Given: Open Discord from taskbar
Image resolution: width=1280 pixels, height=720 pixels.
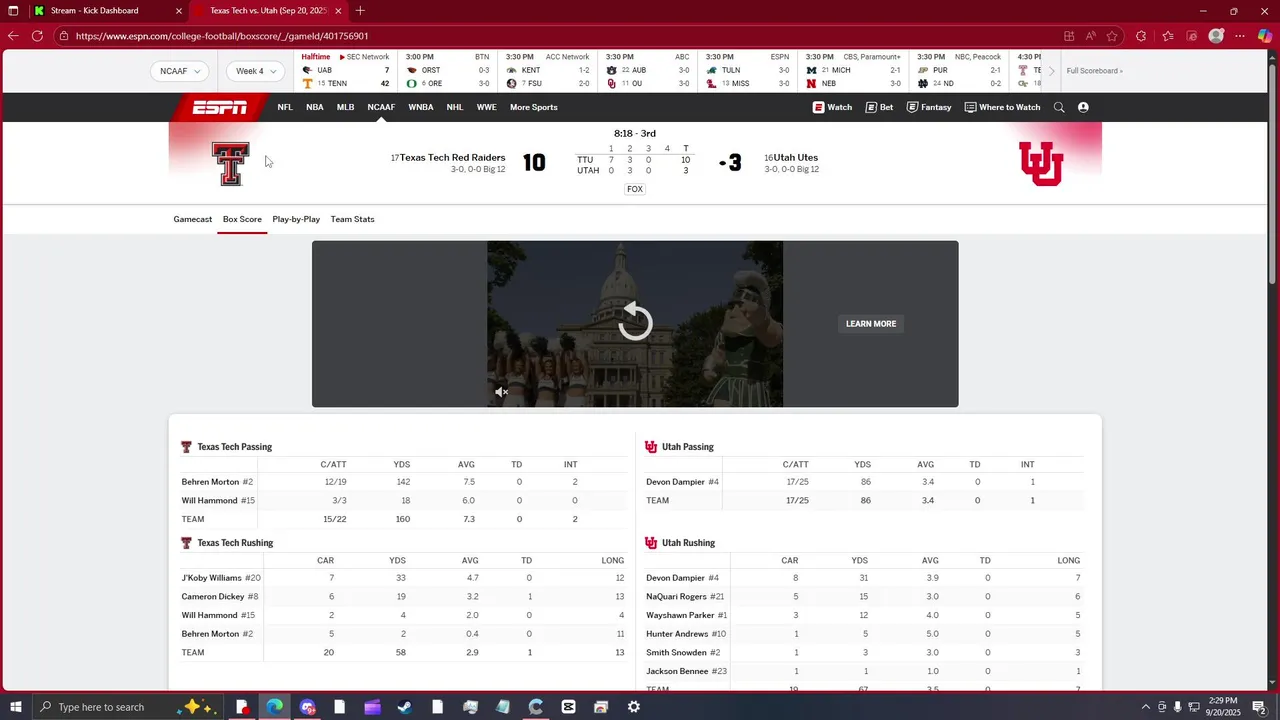Looking at the screenshot, I should point(307,707).
